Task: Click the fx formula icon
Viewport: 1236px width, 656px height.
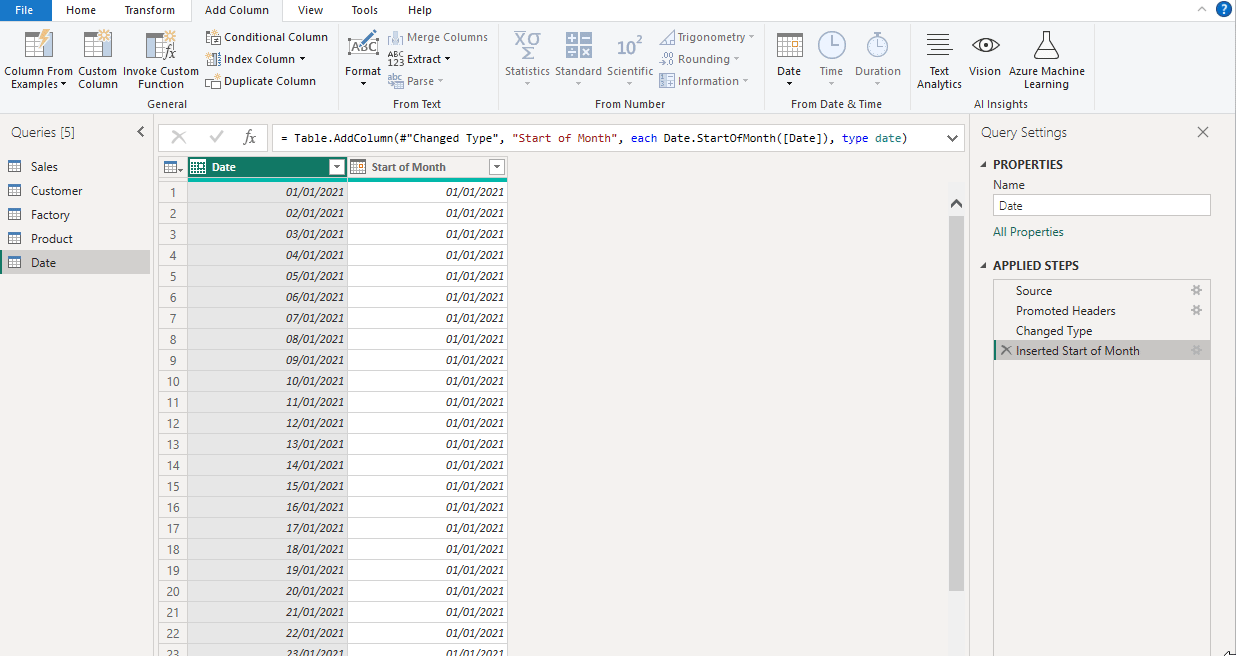Action: (250, 138)
